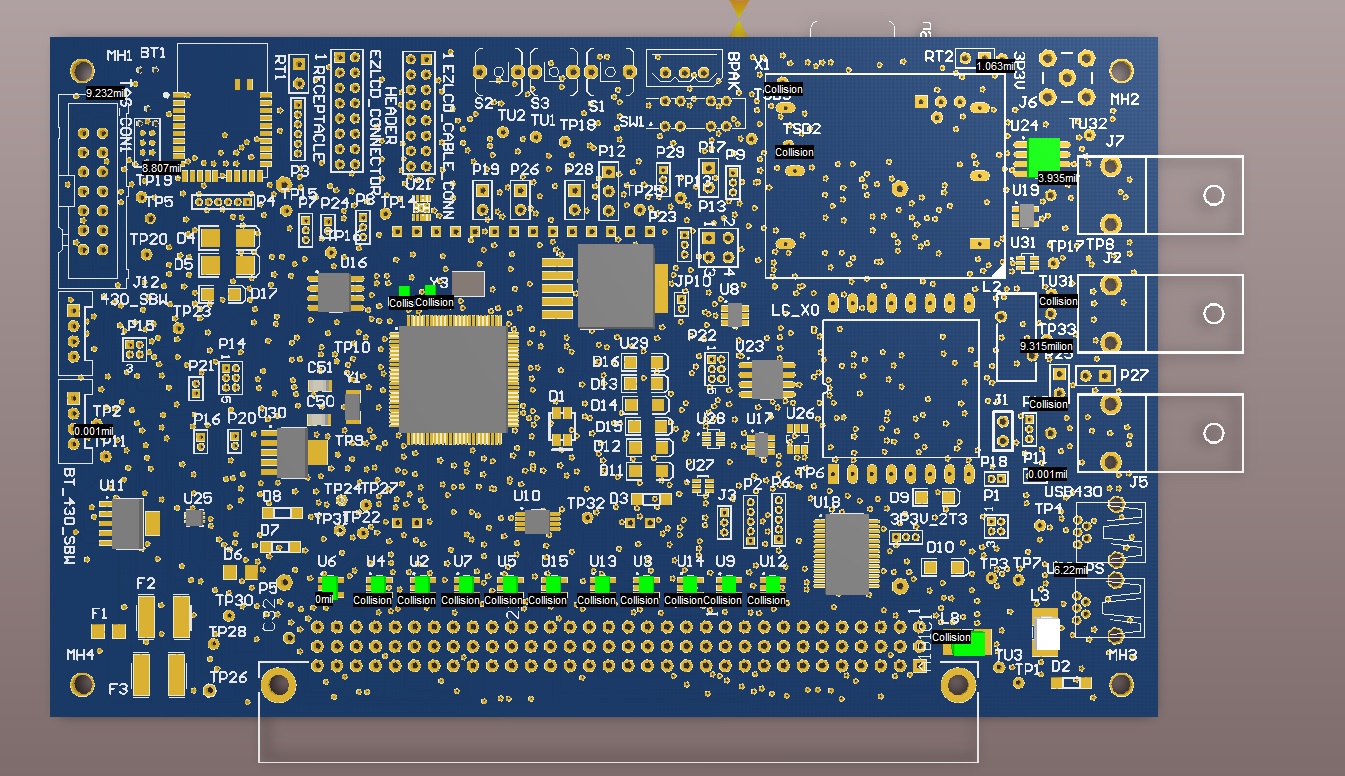Toggle the Collision marker near inductor L8
The width and height of the screenshot is (1345, 776).
[950, 636]
